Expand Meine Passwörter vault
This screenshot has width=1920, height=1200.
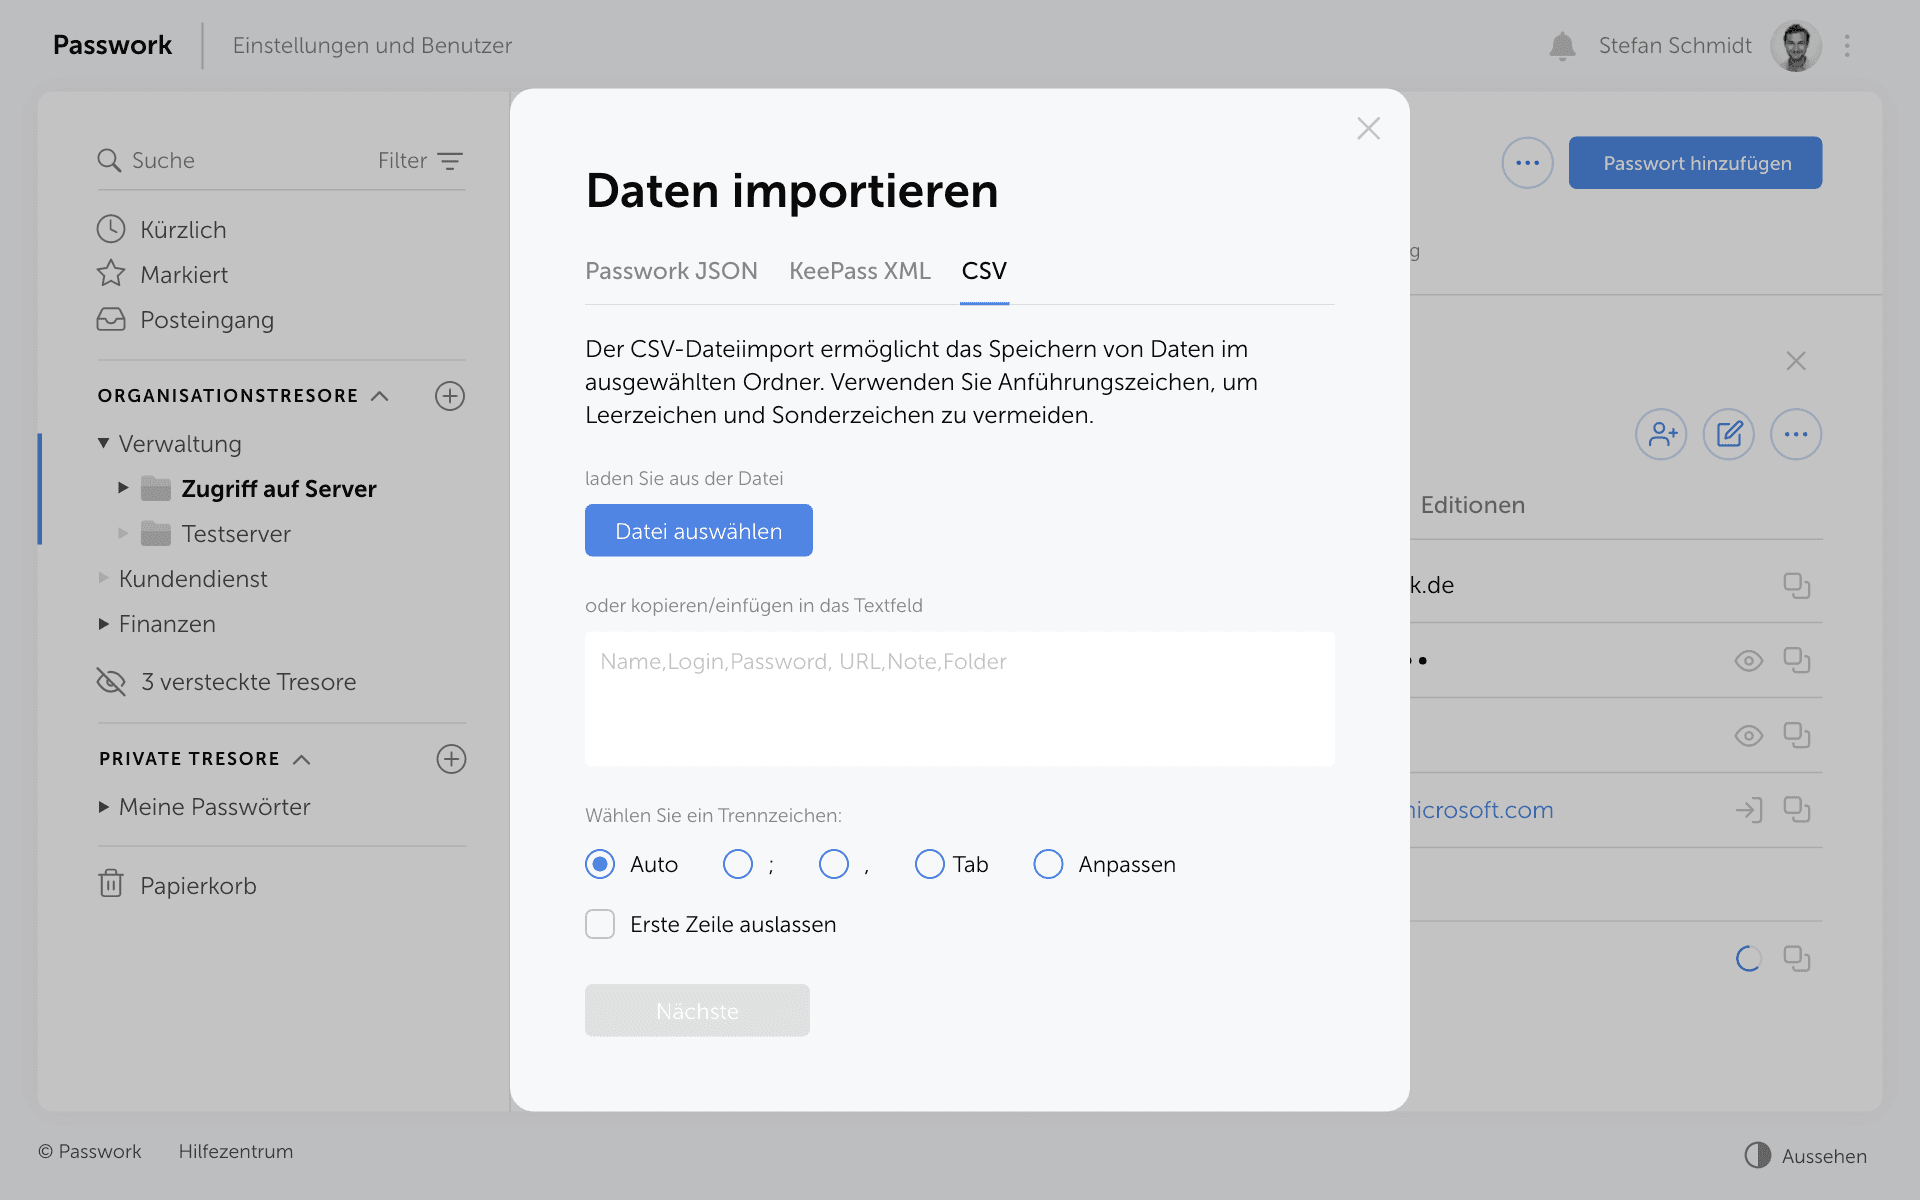[103, 807]
